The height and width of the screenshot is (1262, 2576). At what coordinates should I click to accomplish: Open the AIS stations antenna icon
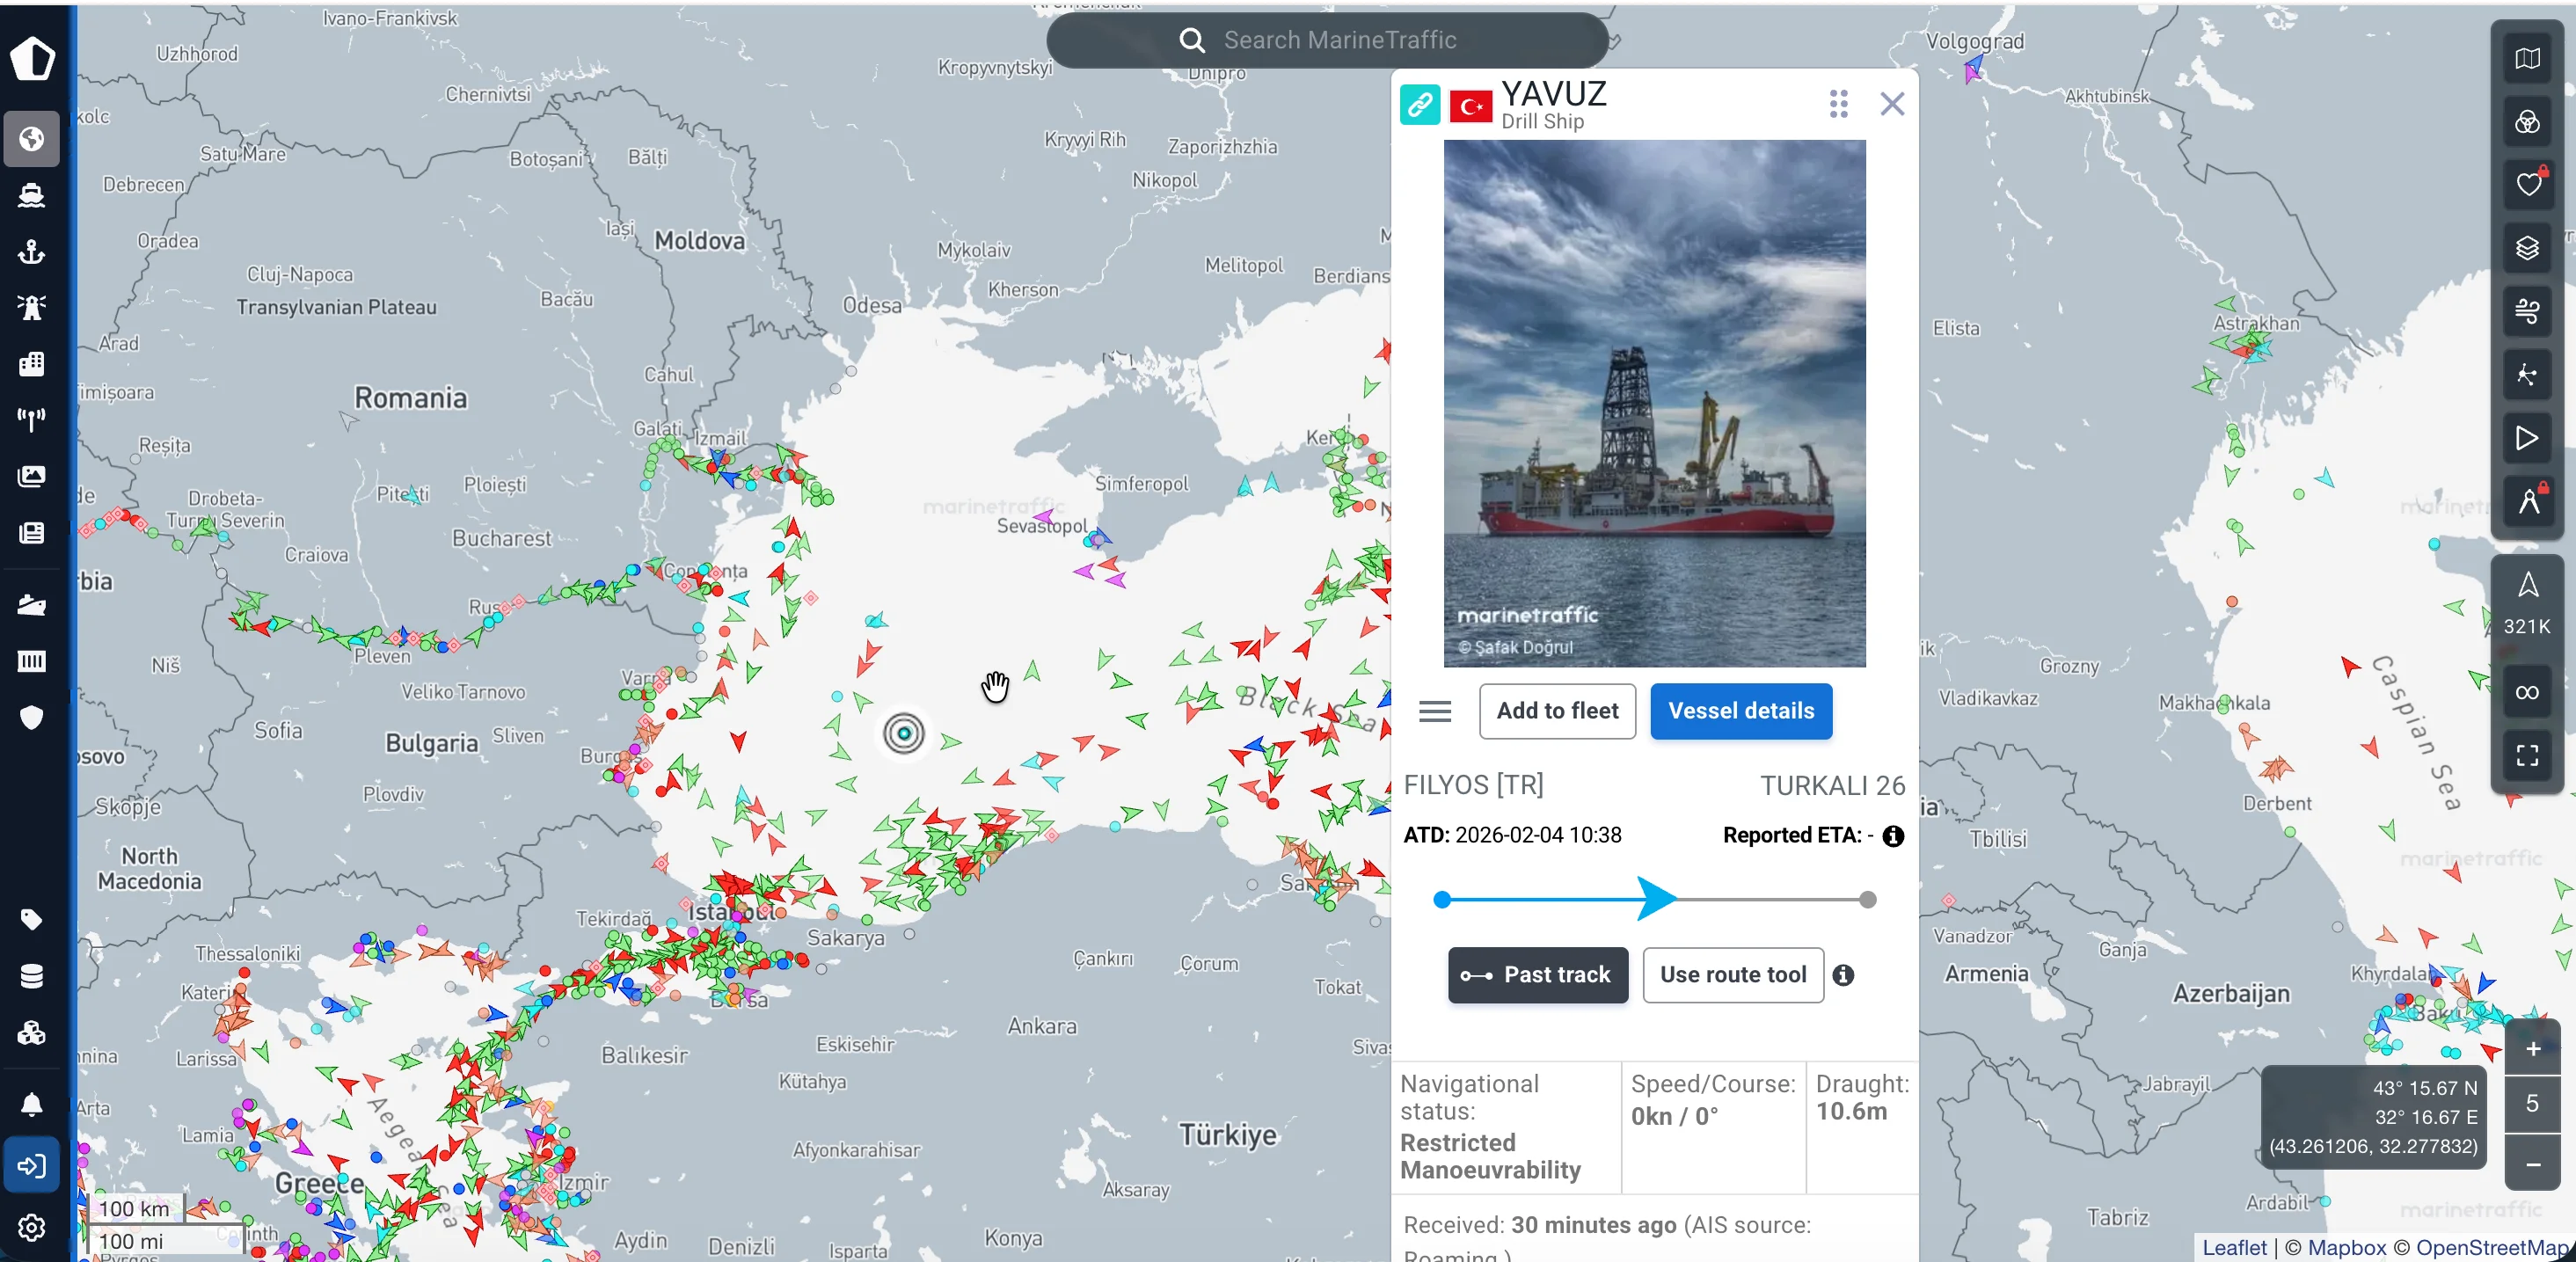coord(32,420)
